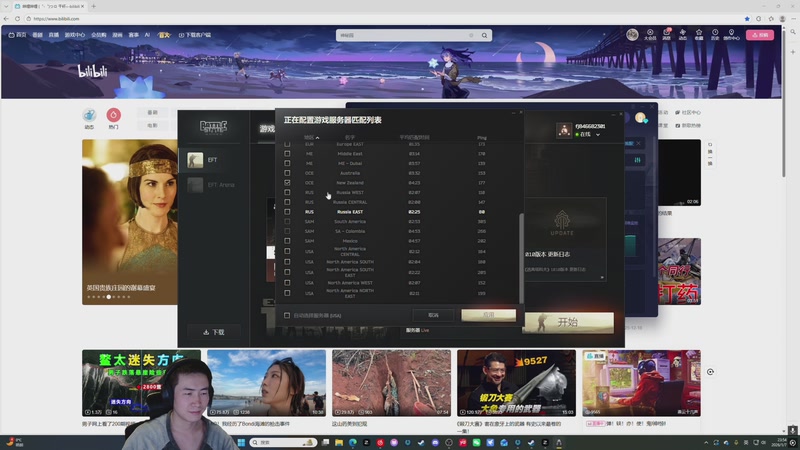Check the Australia server checkbox
This screenshot has width=800, height=450.
[x=287, y=173]
